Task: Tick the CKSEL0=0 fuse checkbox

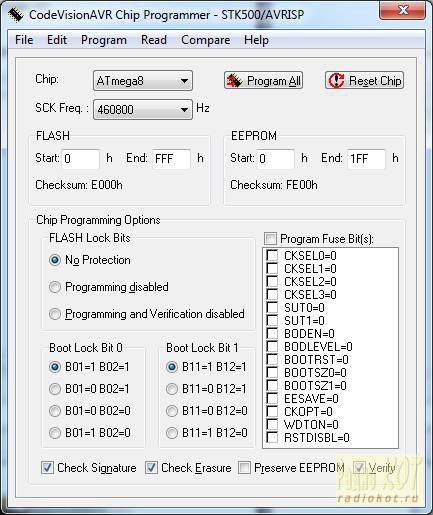Action: point(272,256)
